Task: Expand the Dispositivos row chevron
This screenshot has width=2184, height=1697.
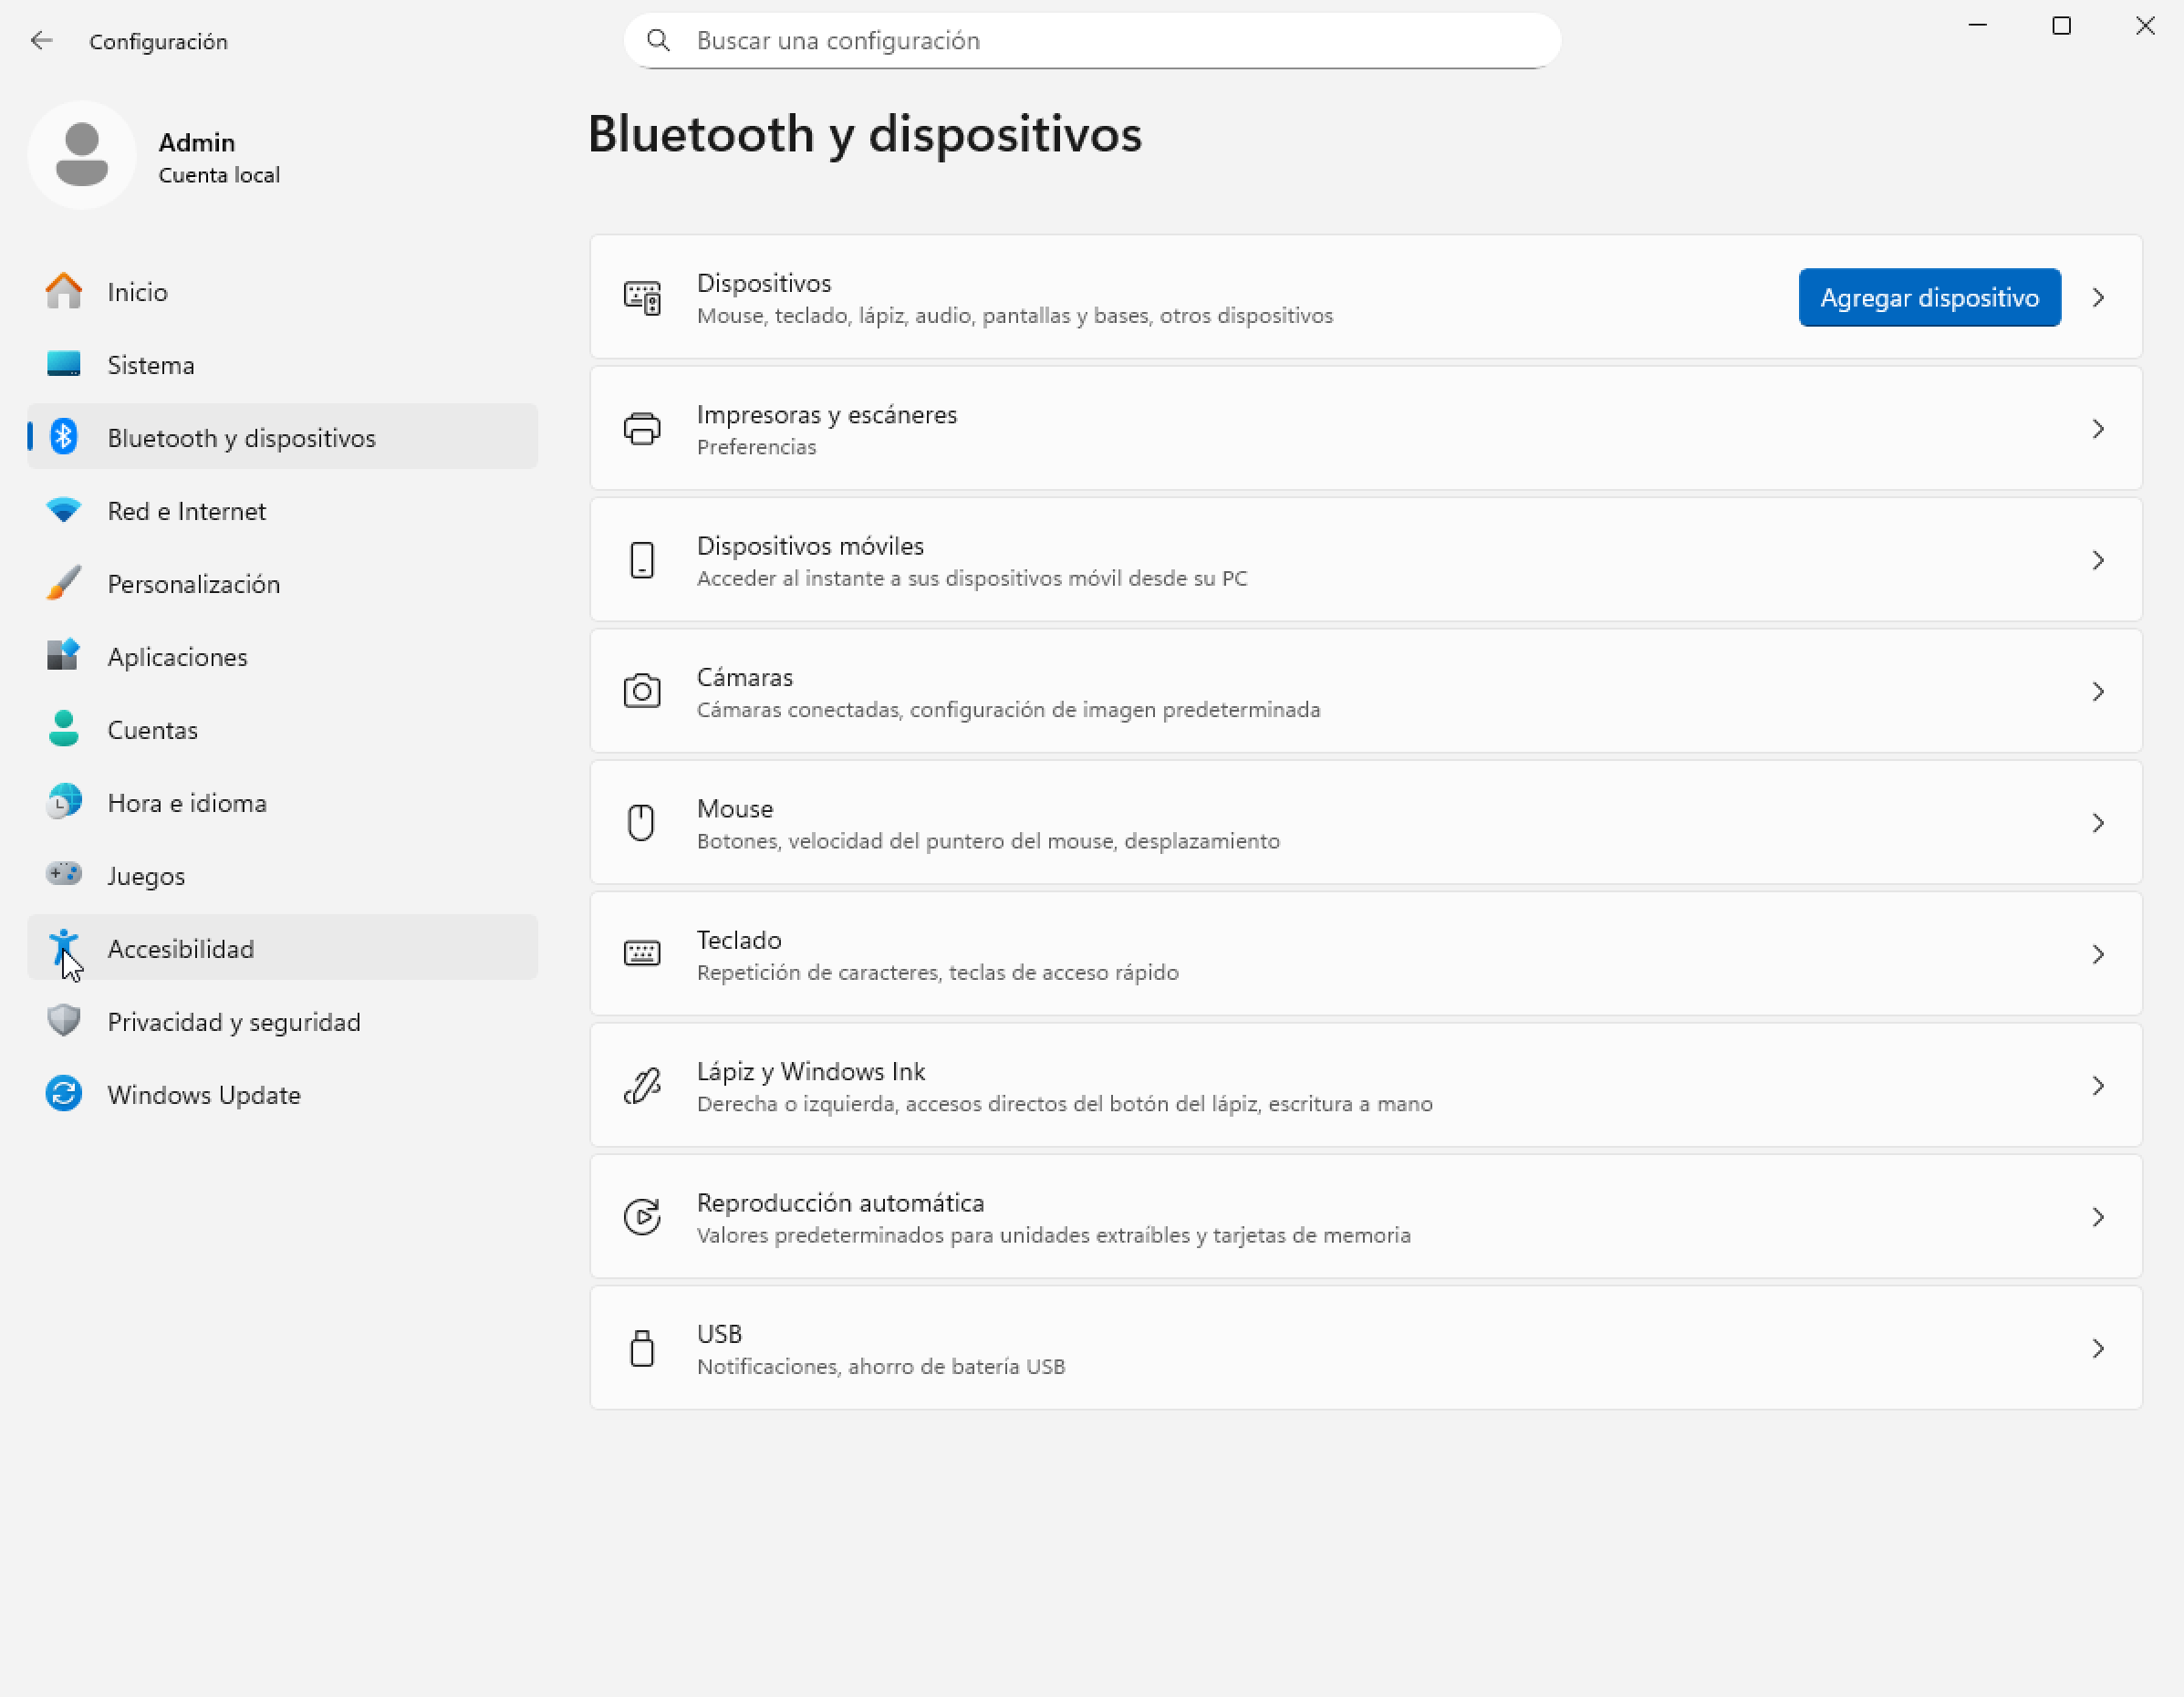Action: [x=2098, y=298]
